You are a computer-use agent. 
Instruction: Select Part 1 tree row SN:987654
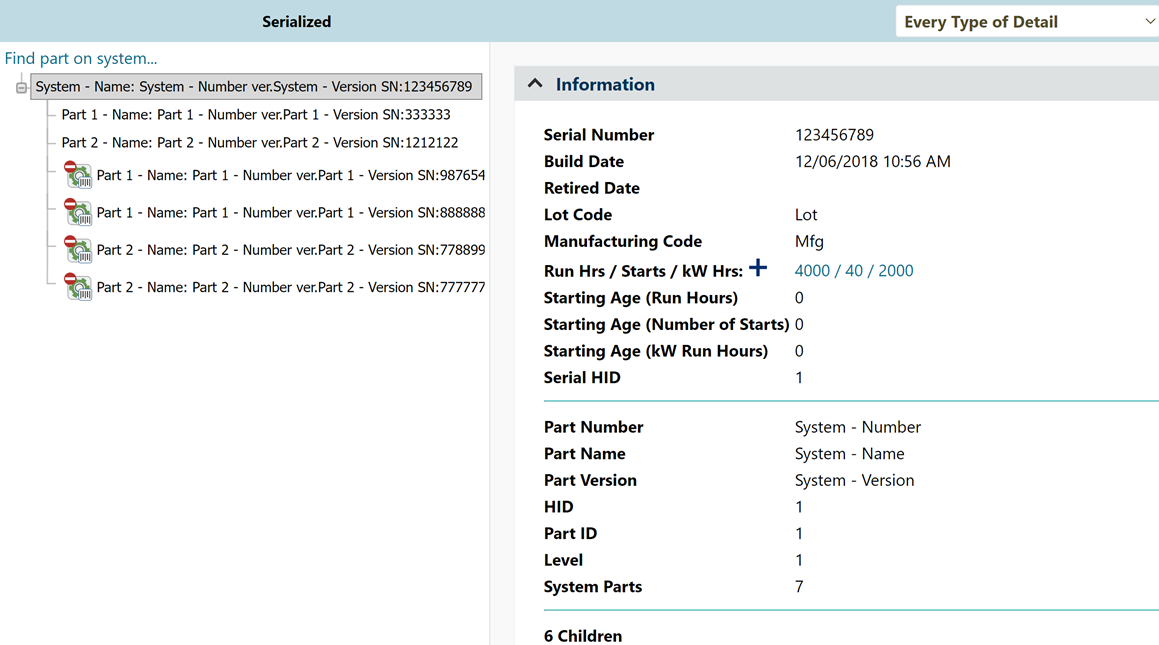coord(290,176)
